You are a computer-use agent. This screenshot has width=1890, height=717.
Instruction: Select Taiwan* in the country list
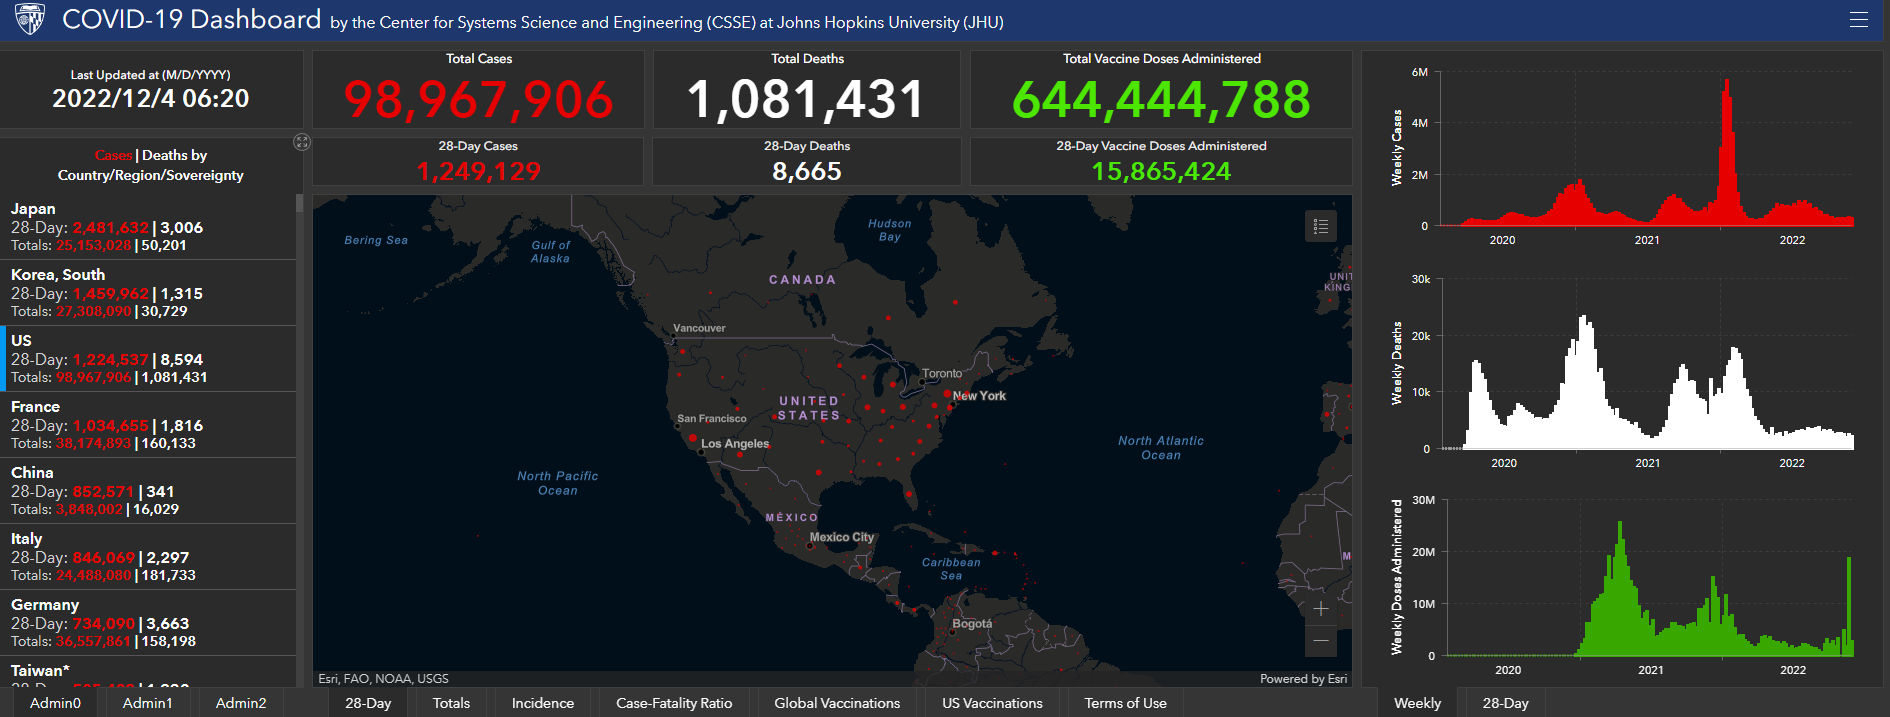148,672
